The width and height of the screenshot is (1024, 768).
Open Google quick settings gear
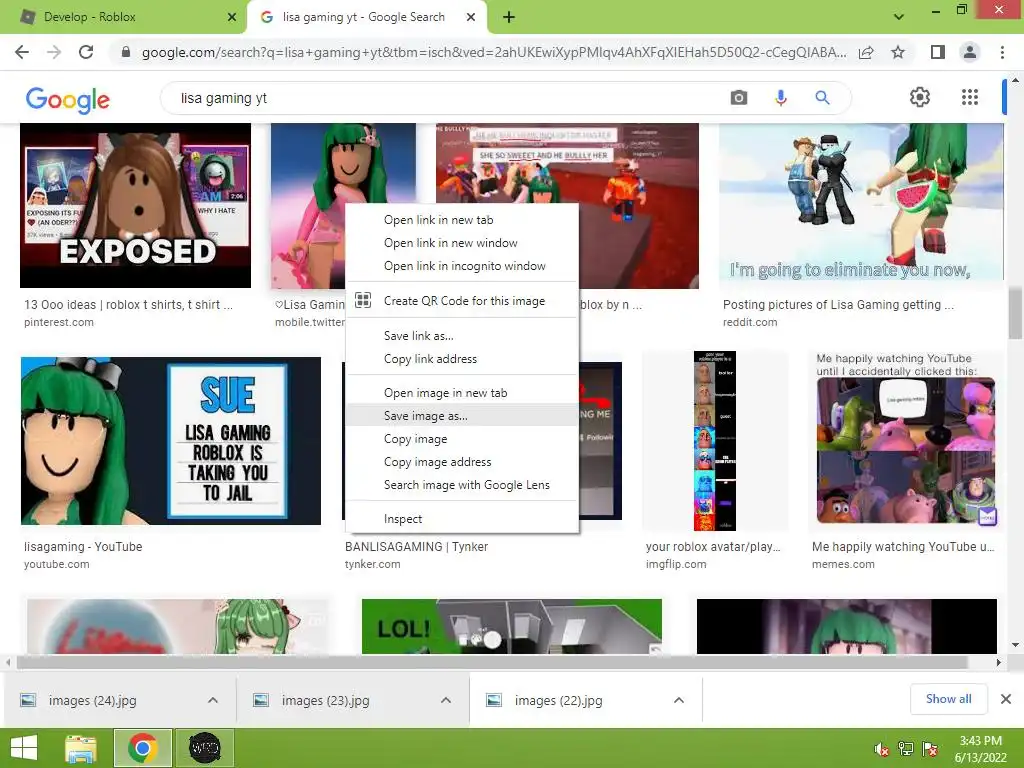(x=920, y=97)
